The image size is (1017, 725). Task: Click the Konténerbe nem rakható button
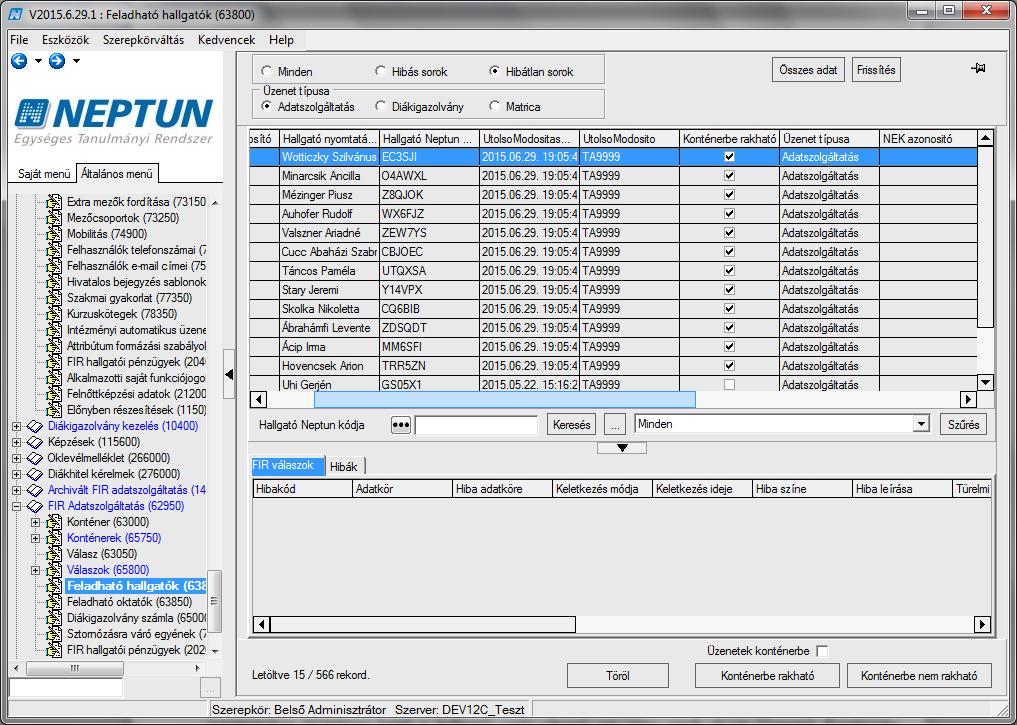(919, 676)
